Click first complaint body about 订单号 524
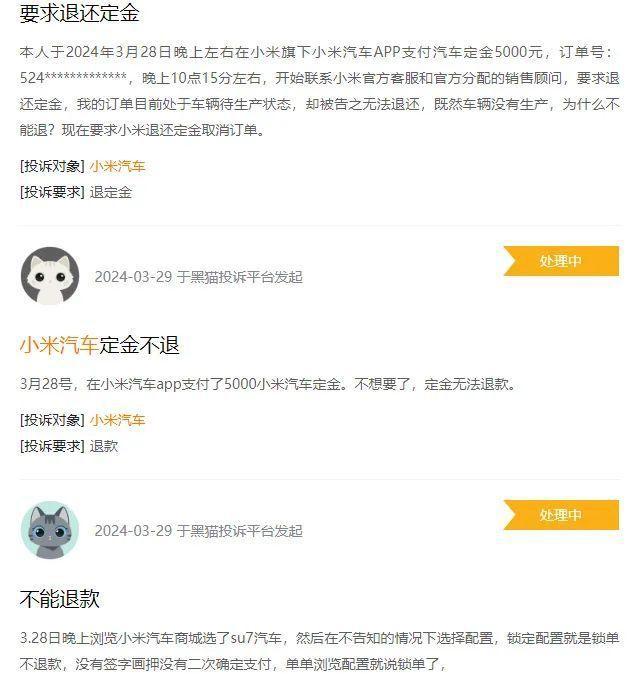631x674 pixels. click(x=319, y=91)
